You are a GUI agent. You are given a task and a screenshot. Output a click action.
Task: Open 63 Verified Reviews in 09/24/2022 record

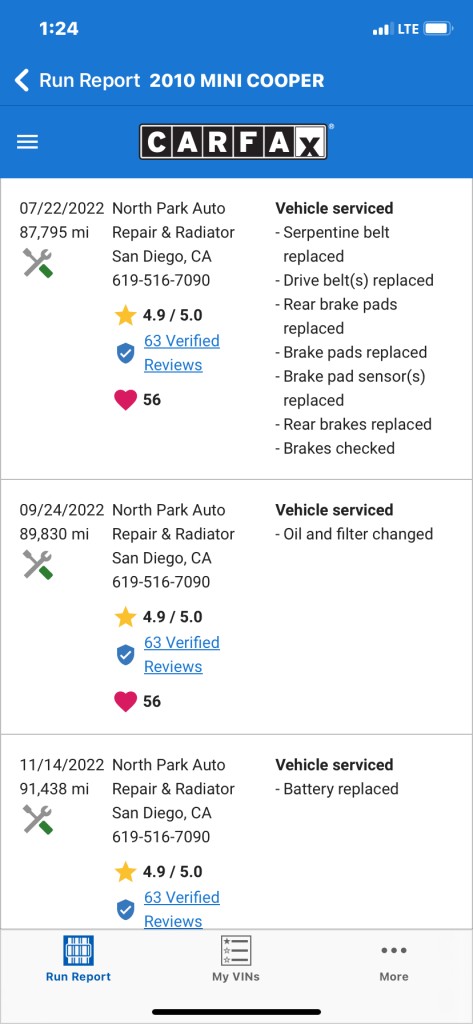(182, 654)
